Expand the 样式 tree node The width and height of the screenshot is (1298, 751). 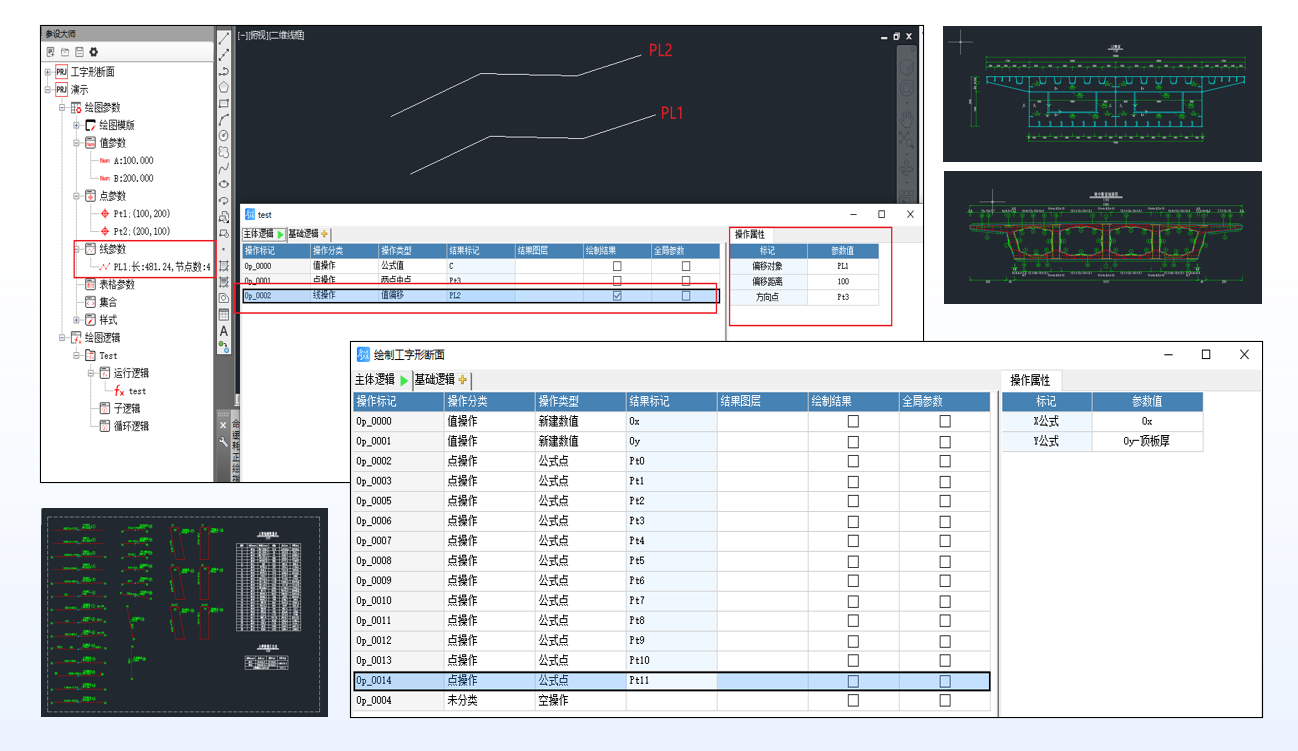76,320
